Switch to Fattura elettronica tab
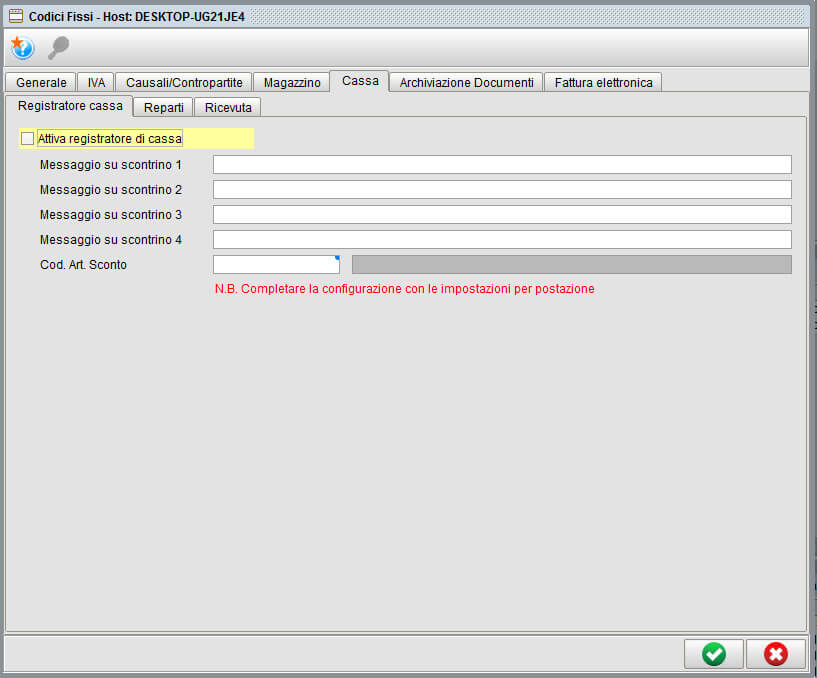Viewport: 817px width, 678px height. pyautogui.click(x=603, y=82)
